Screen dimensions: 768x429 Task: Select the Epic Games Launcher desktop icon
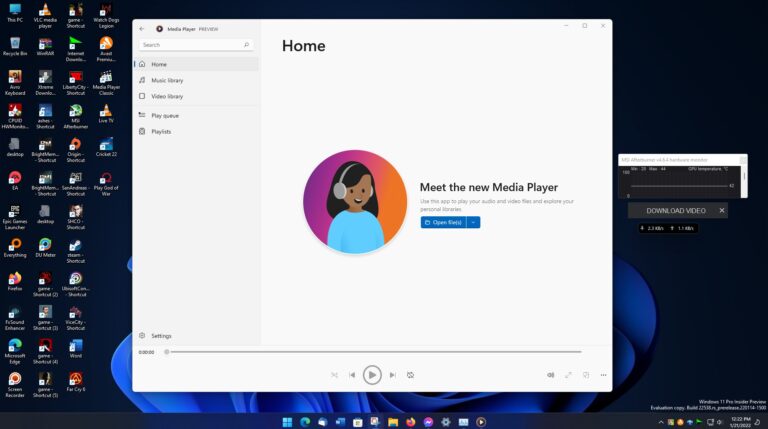coord(15,217)
